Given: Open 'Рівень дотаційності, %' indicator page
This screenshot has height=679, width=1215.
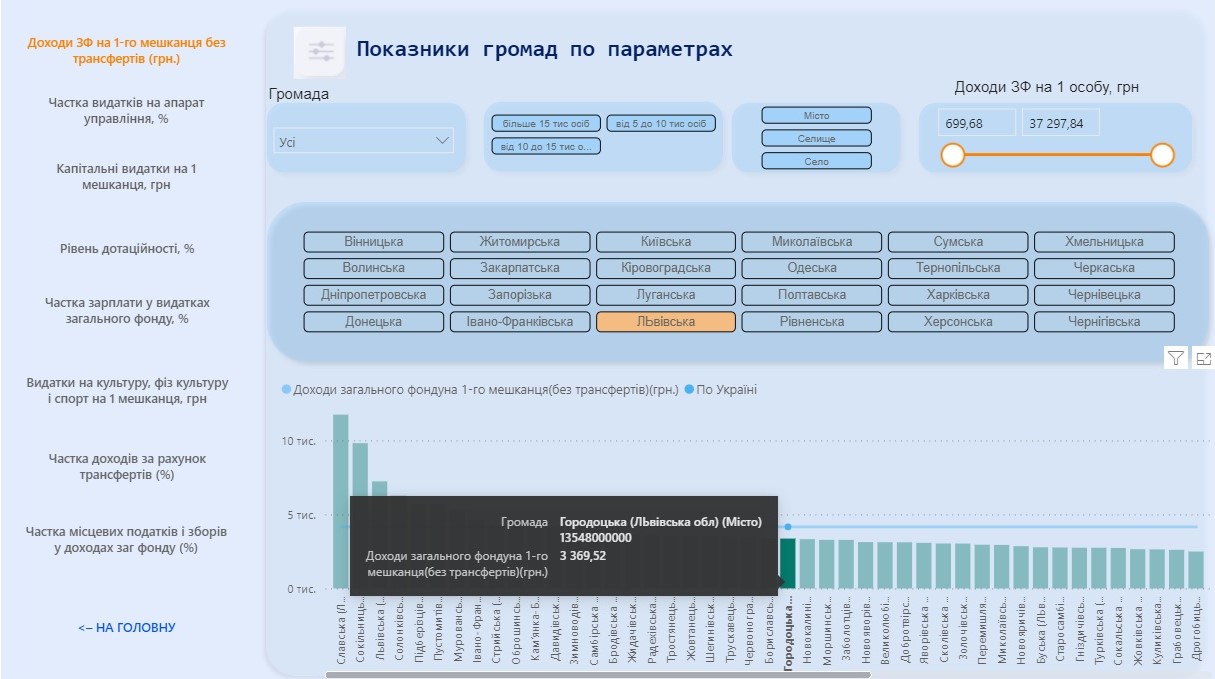Looking at the screenshot, I should point(127,249).
